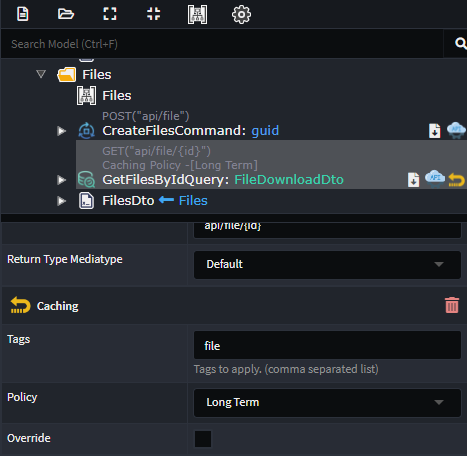The height and width of the screenshot is (456, 467).
Task: Click the search magnifier icon
Action: 460,43
